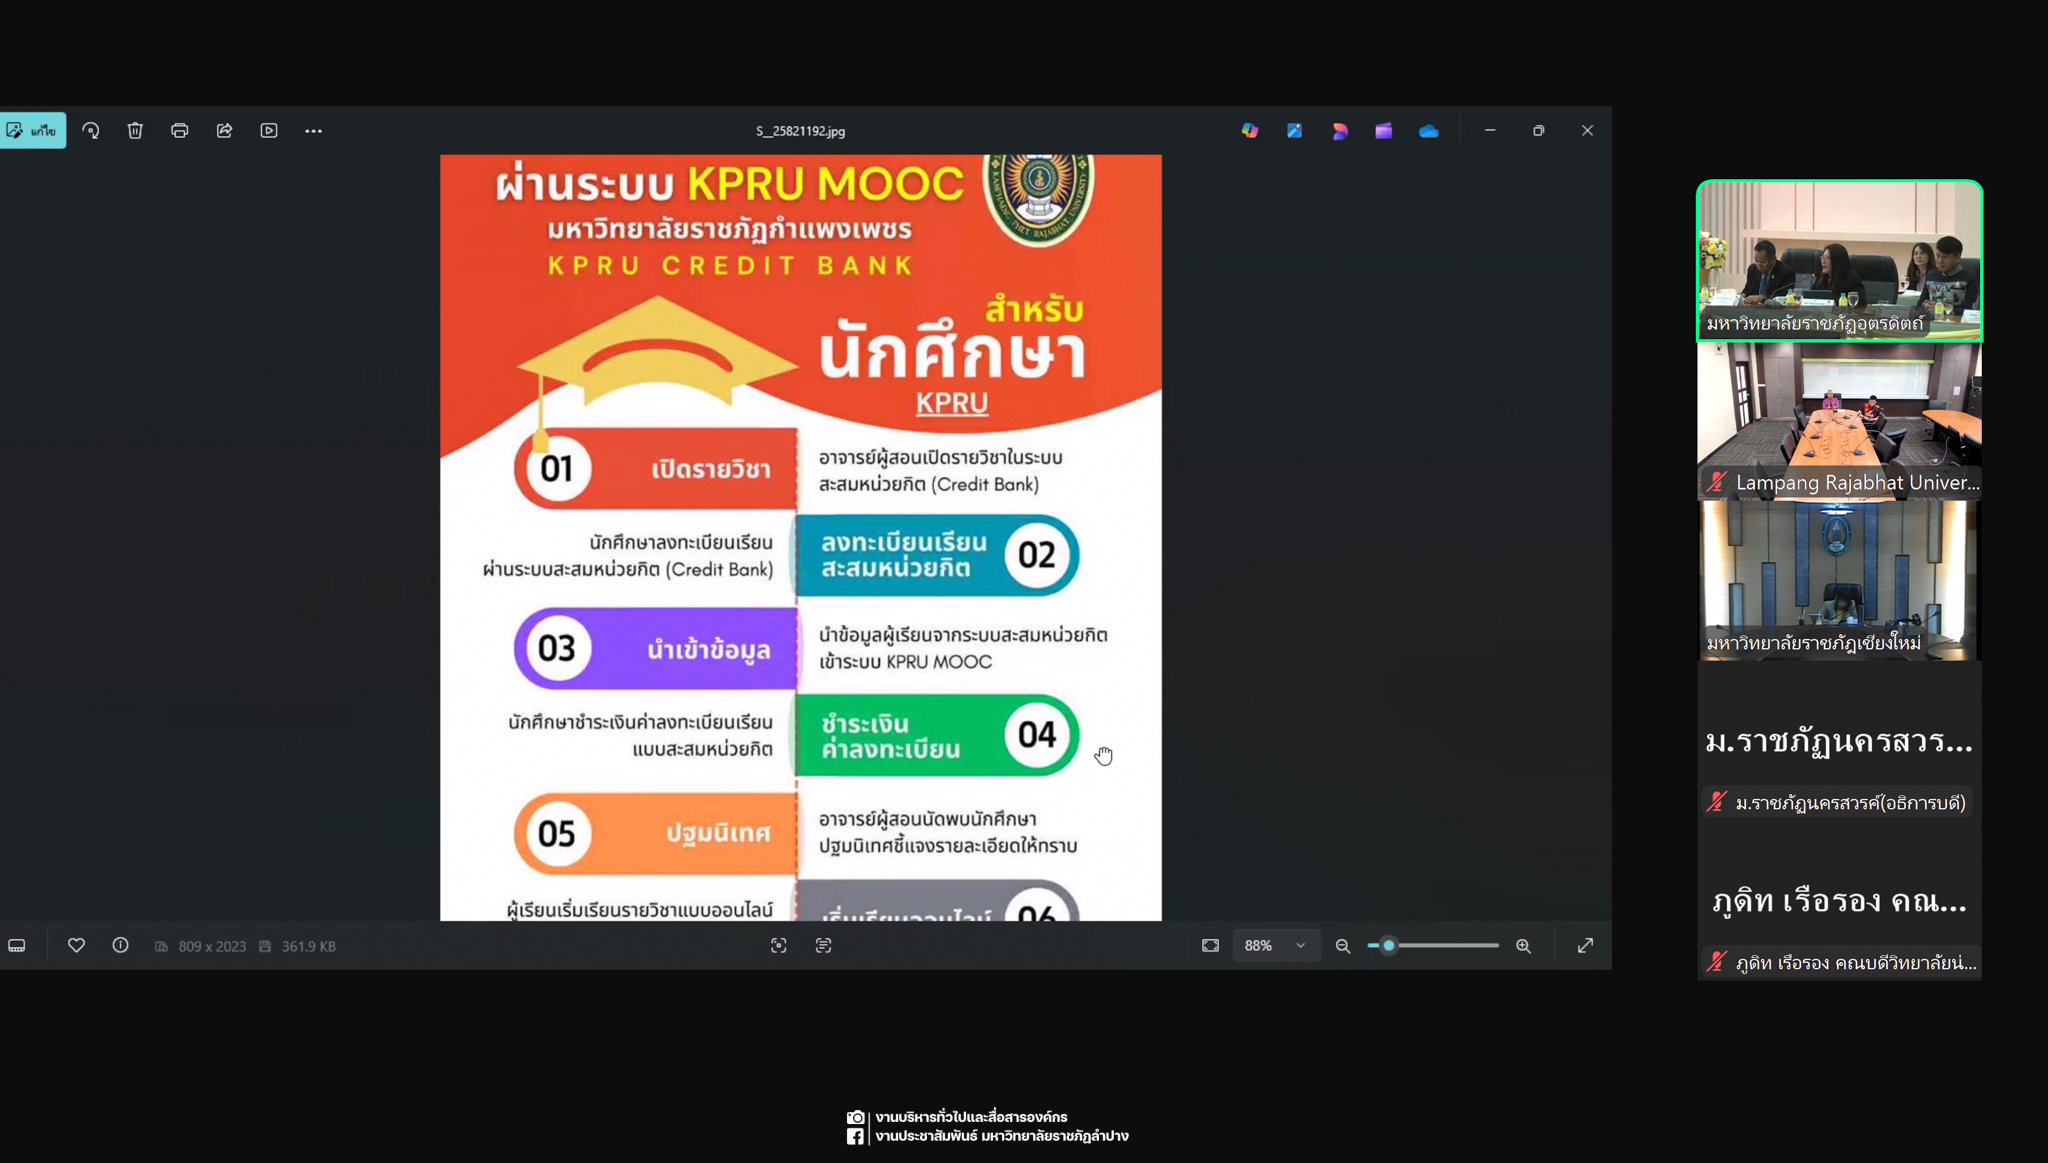Click the muted mic icon for ม.ราชภัฏนครสวรรค์
Image resolution: width=2048 pixels, height=1163 pixels.
(x=1717, y=802)
